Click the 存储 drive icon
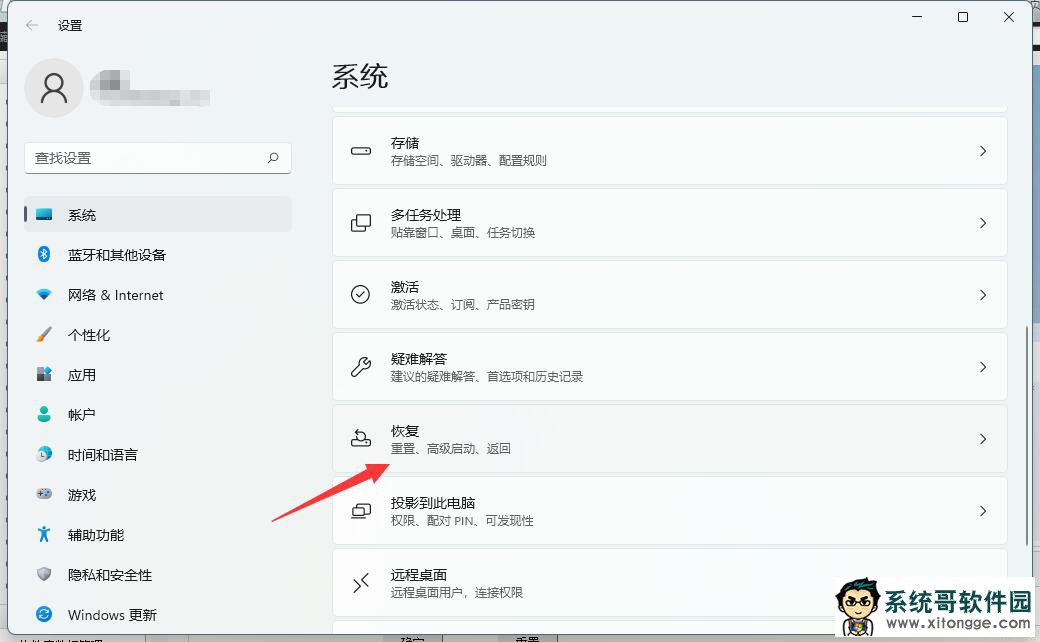Image resolution: width=1040 pixels, height=642 pixels. (361, 151)
